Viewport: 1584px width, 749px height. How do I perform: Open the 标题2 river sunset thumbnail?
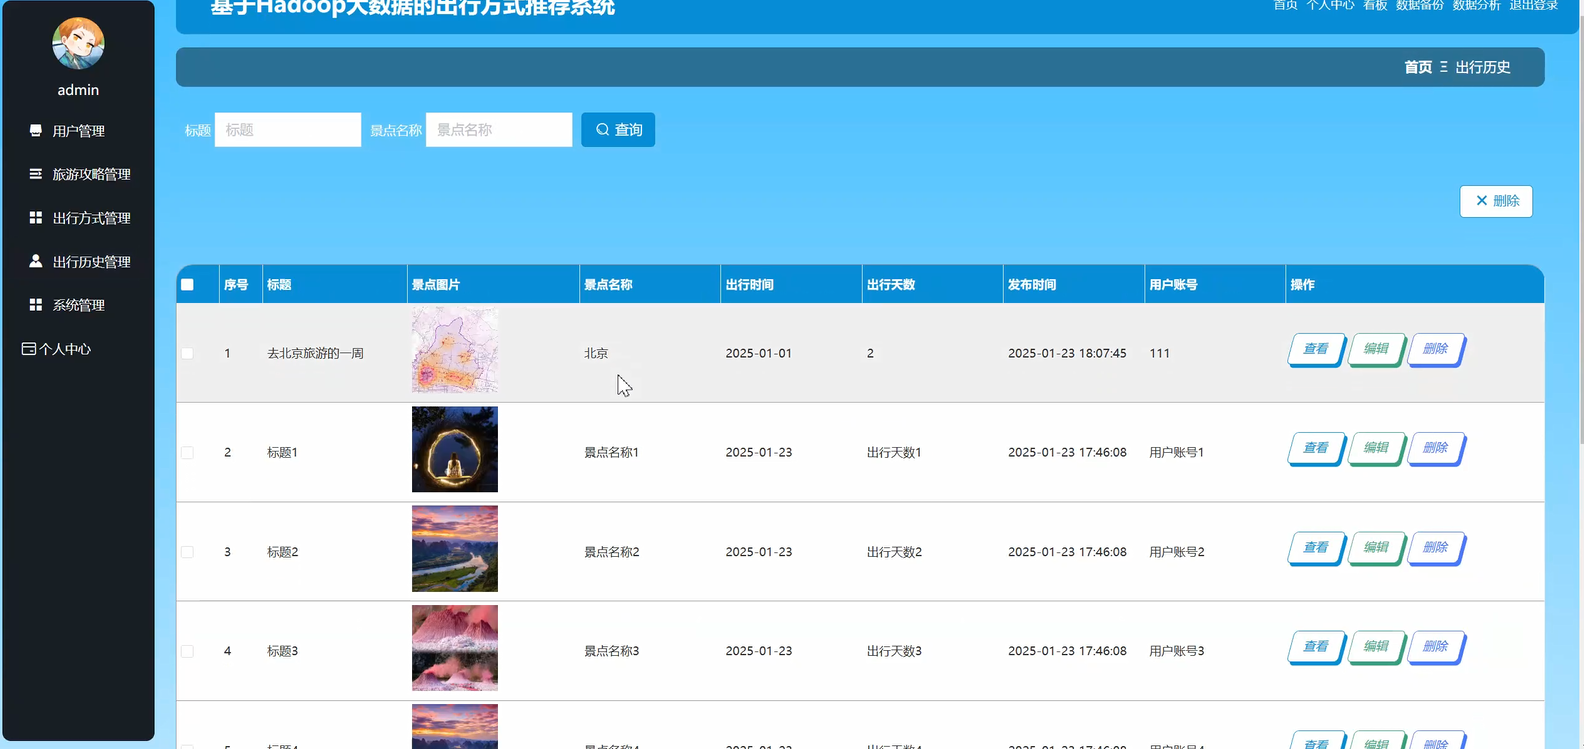(455, 548)
